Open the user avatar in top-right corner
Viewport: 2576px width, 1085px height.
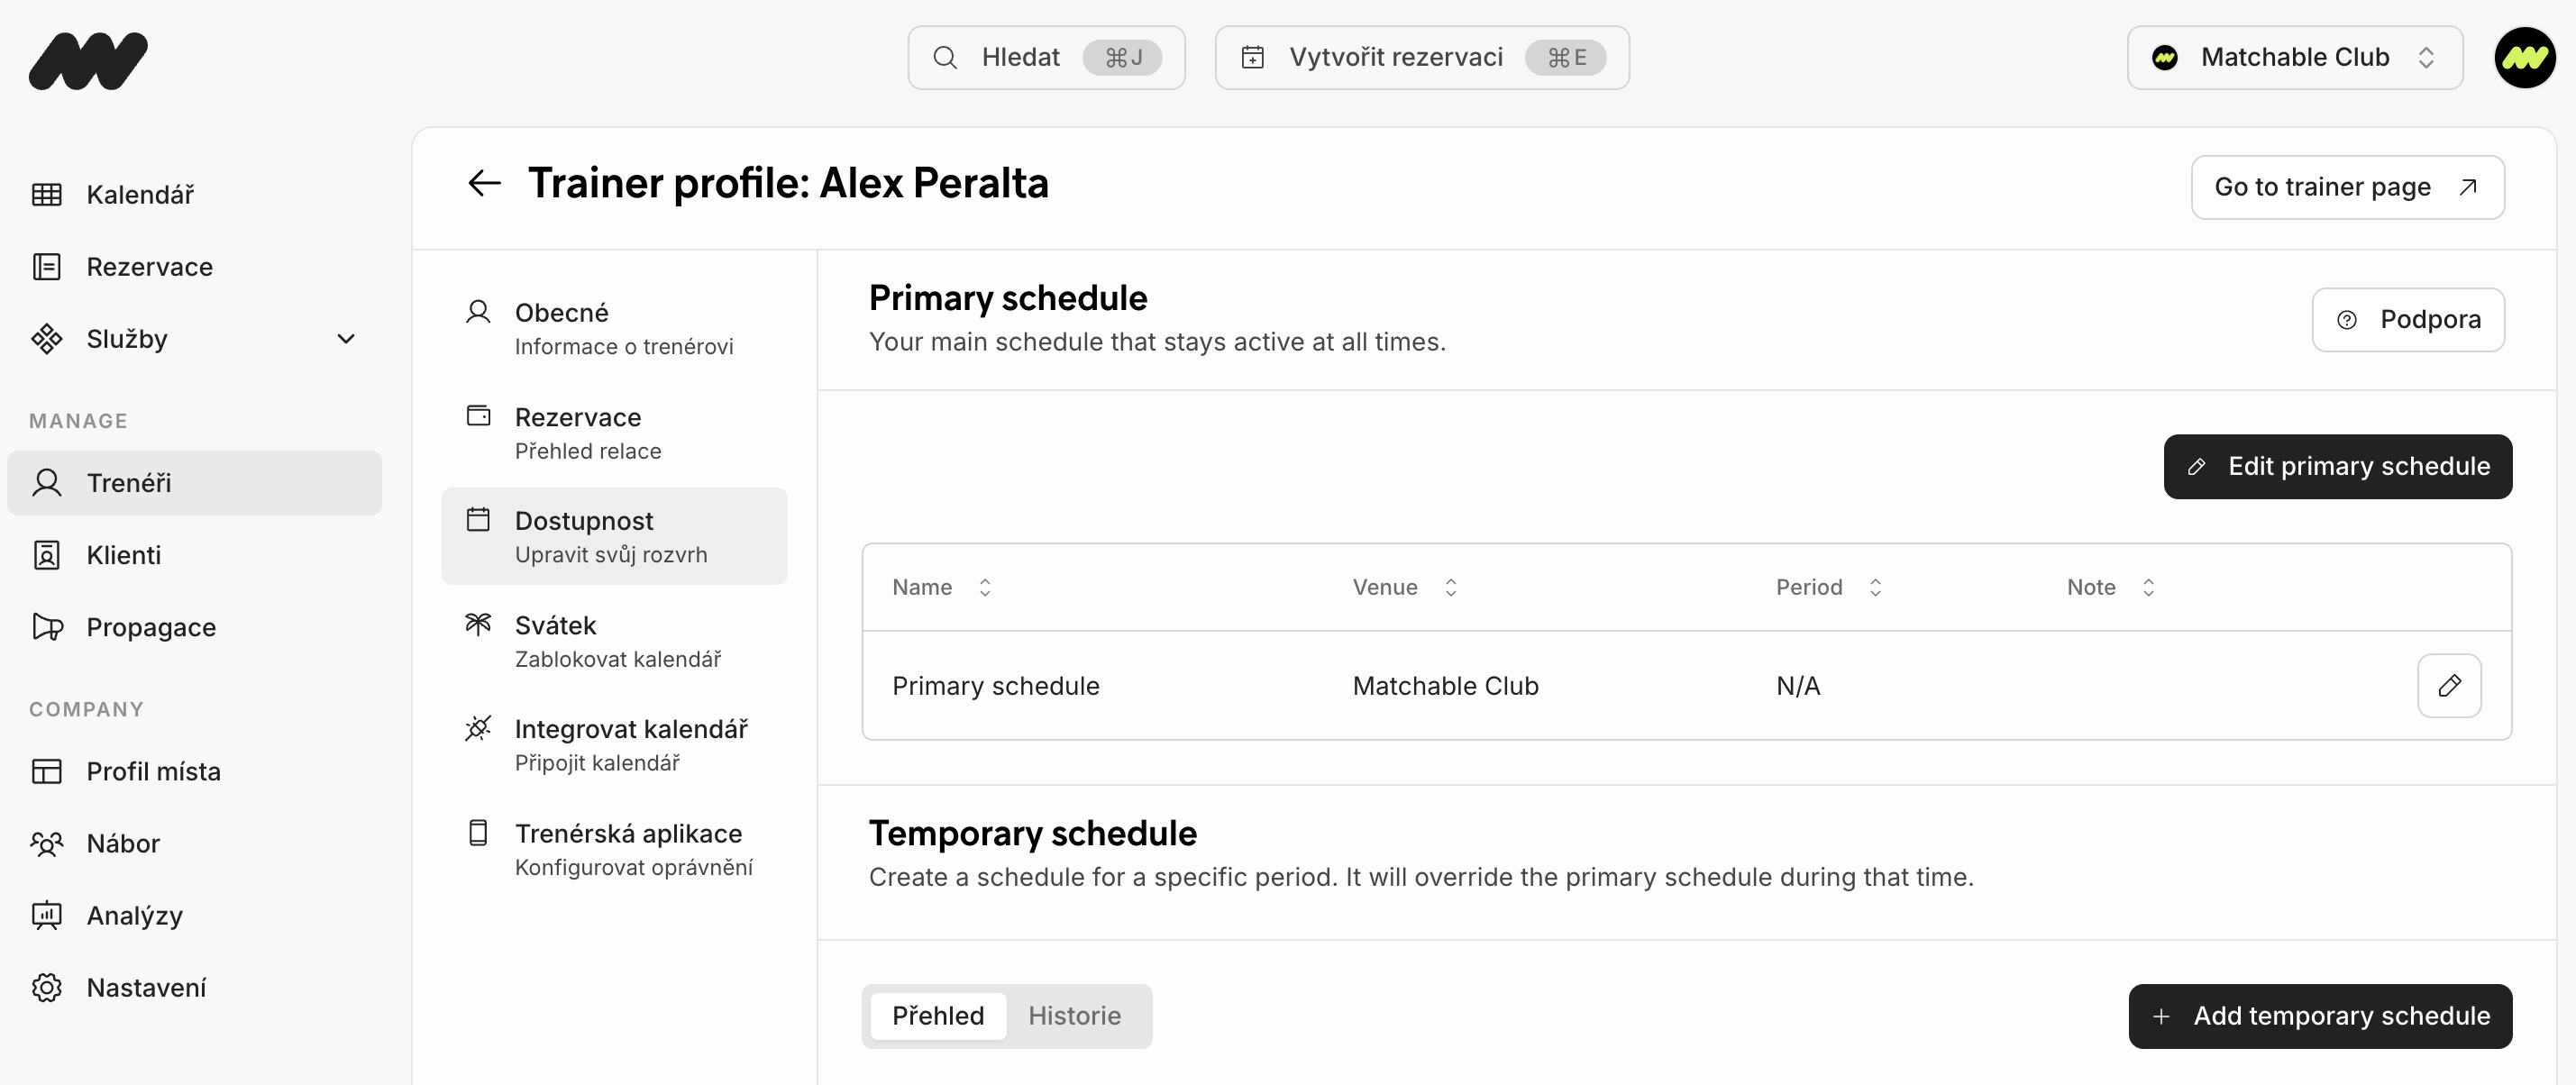coord(2523,58)
